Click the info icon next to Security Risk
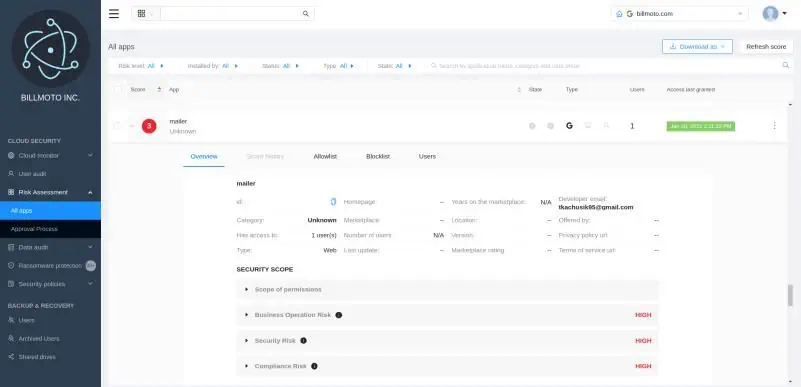 [x=303, y=341]
